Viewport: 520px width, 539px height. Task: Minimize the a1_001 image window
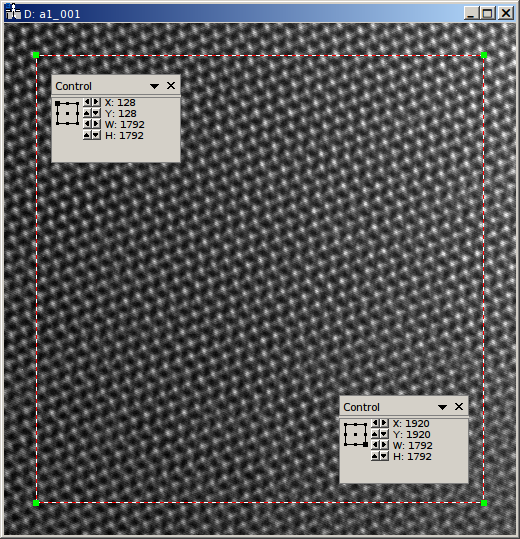click(x=471, y=13)
